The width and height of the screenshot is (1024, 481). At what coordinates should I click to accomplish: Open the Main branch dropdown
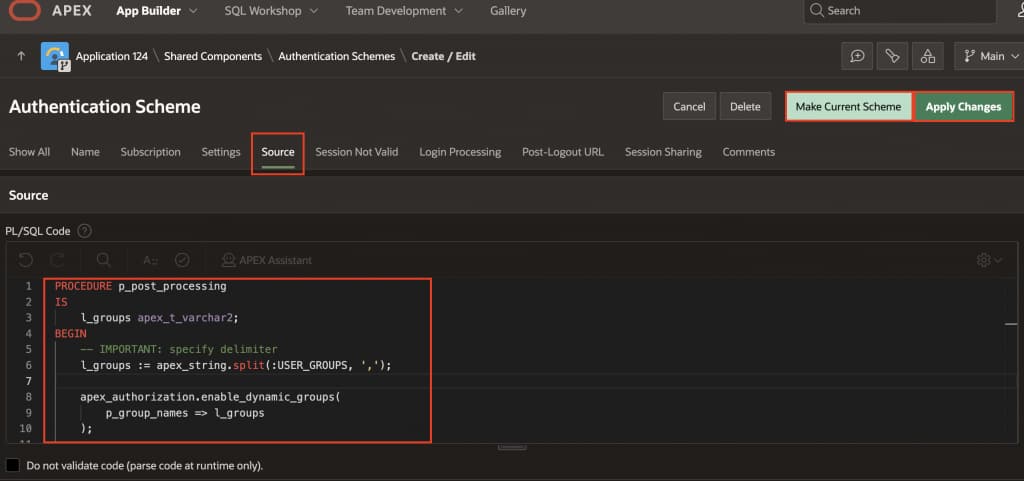988,57
